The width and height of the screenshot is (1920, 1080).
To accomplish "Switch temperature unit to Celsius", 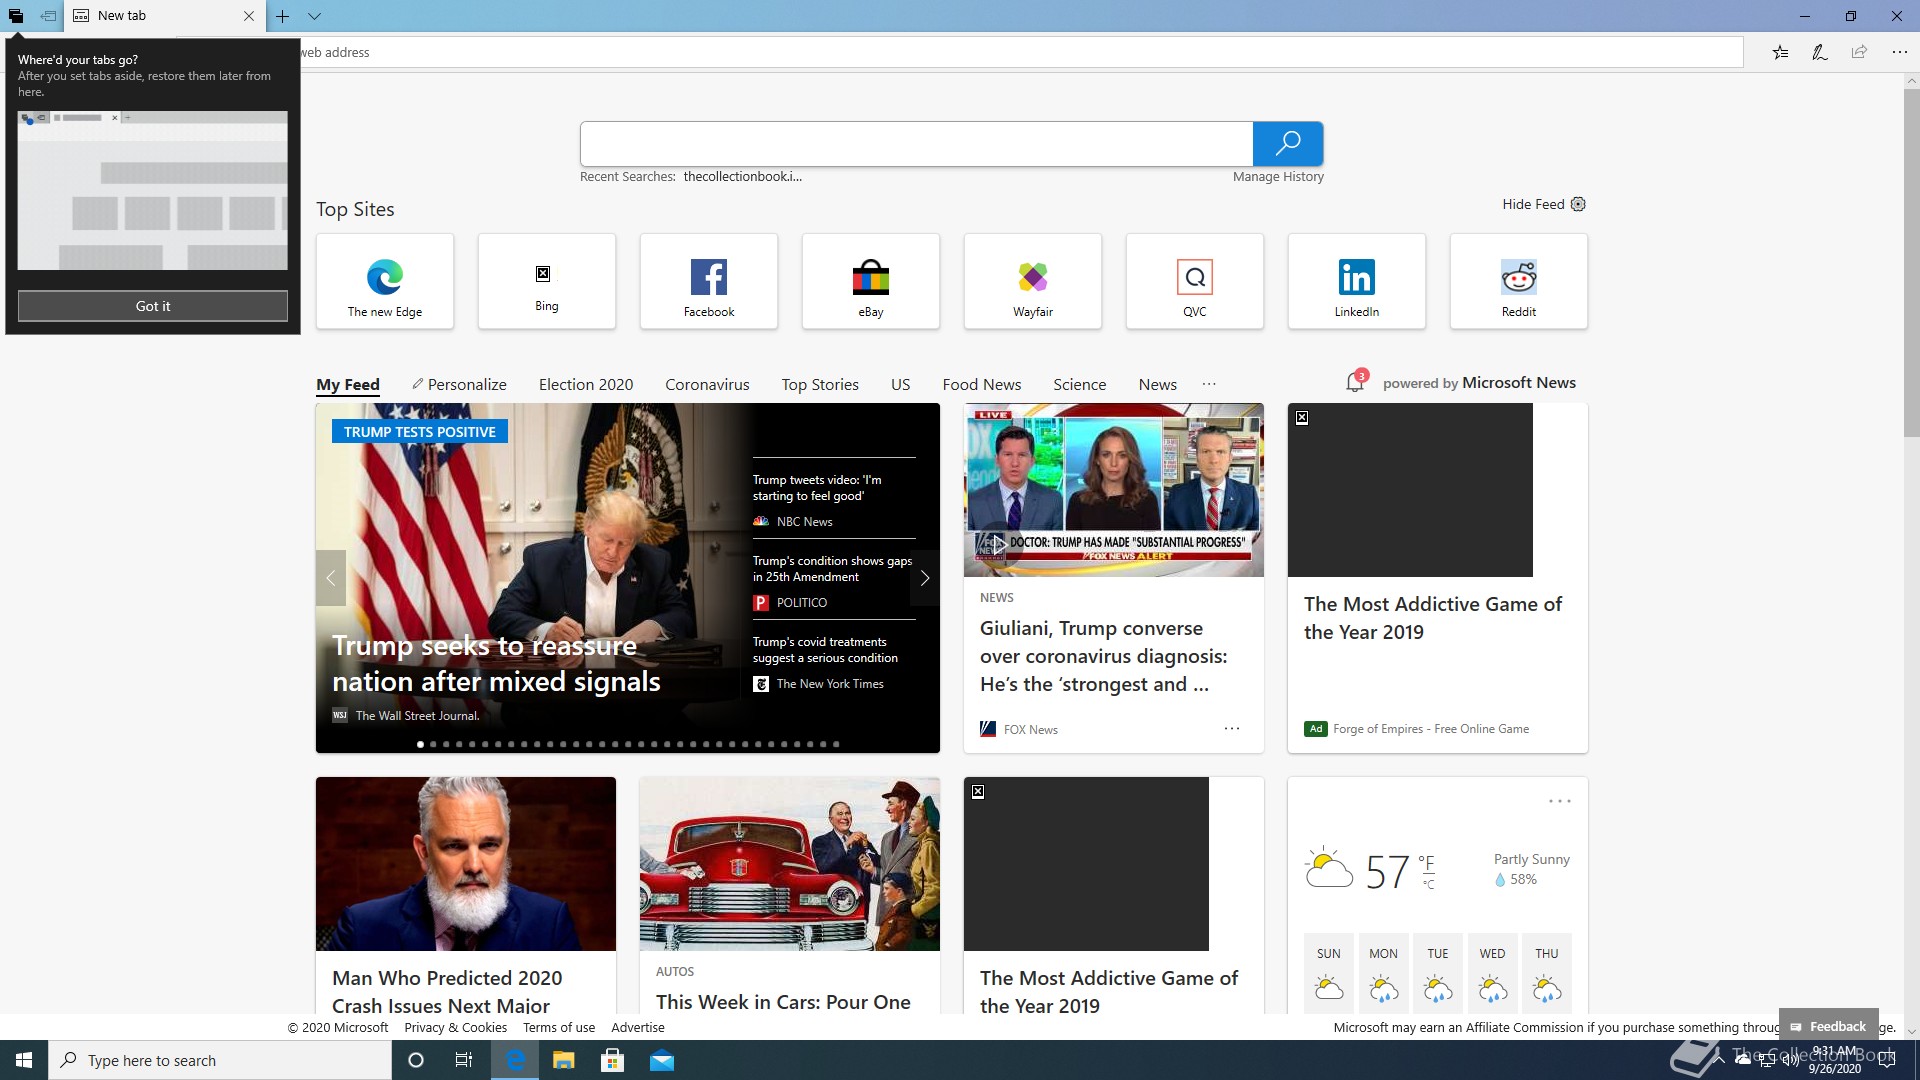I will (x=1429, y=885).
